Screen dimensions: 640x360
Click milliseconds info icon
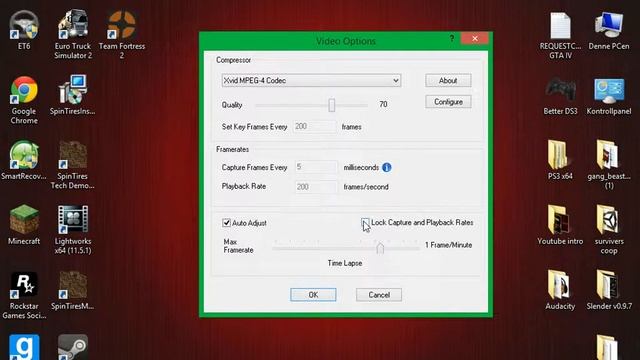pos(387,167)
